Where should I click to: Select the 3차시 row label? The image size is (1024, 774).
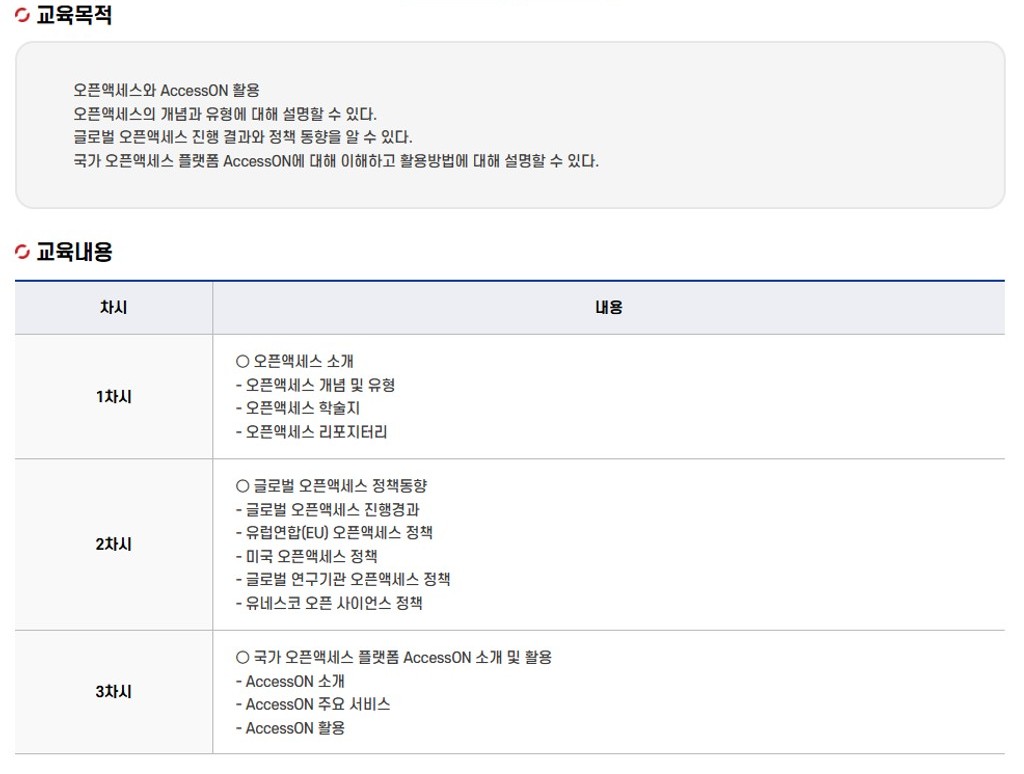point(113,692)
